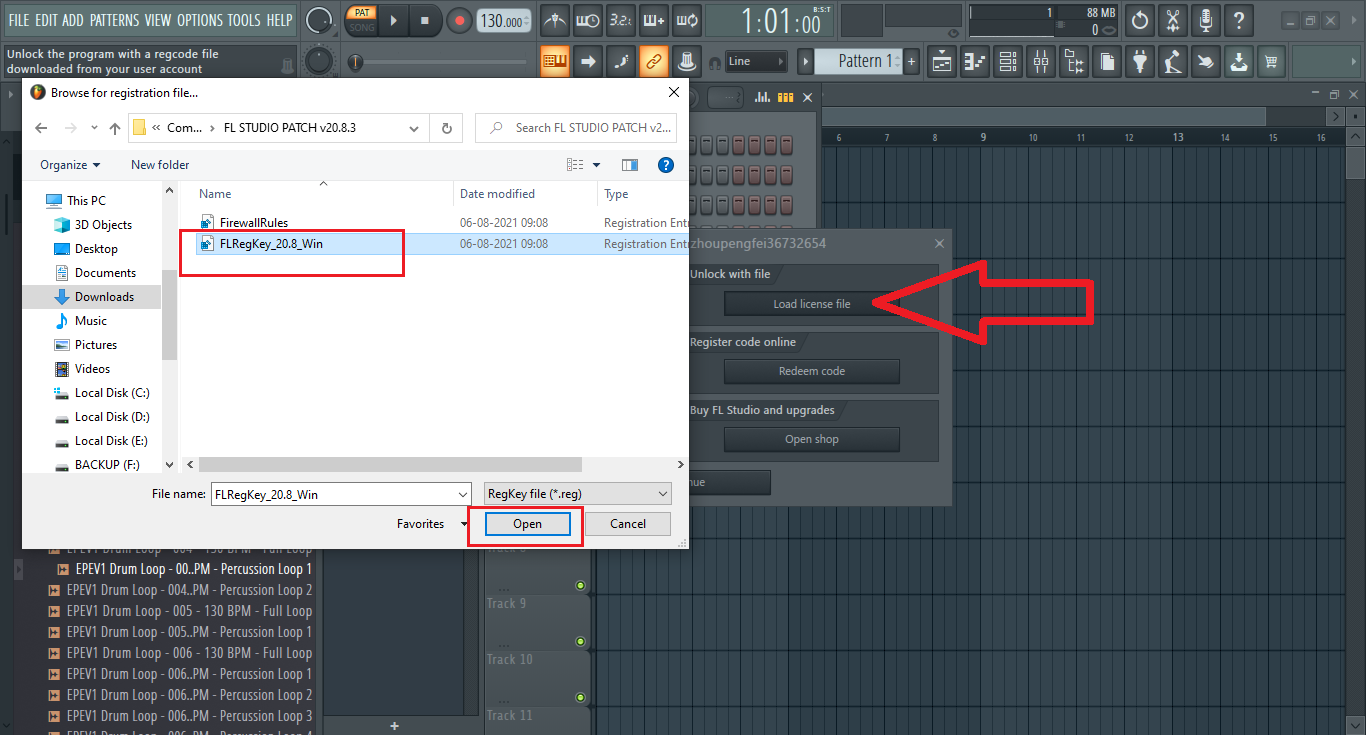This screenshot has width=1366, height=735.
Task: Toggle the metronome icon
Action: (555, 20)
